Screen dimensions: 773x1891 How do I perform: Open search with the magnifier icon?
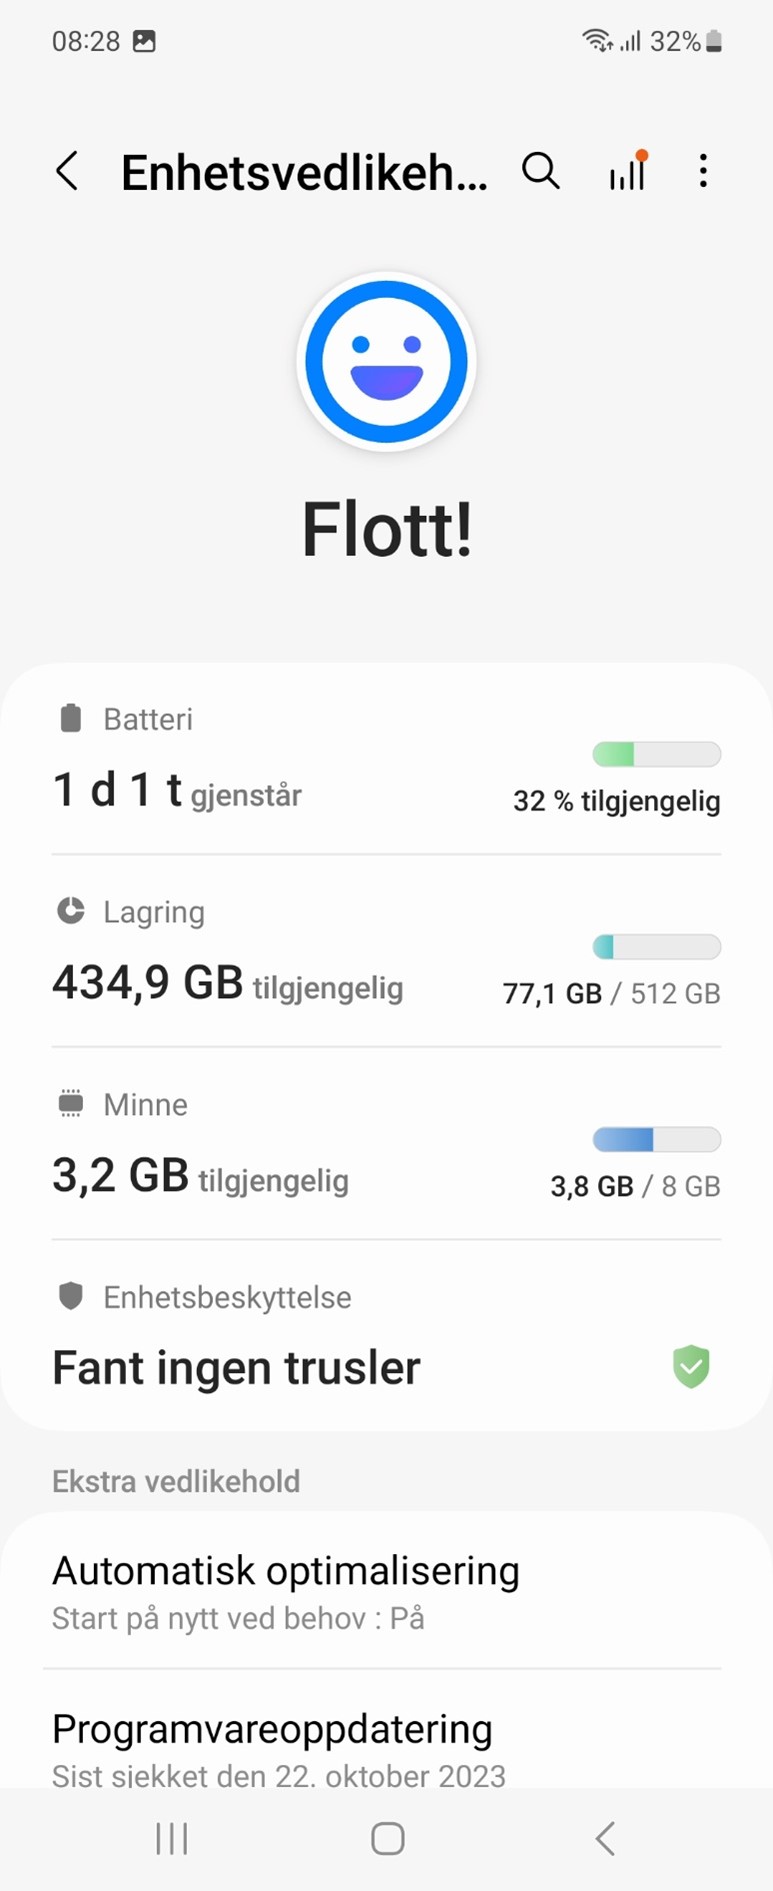point(540,172)
